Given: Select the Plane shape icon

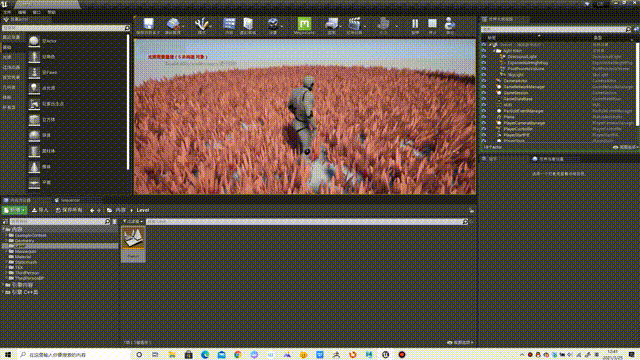Looking at the screenshot, I should click(34, 182).
